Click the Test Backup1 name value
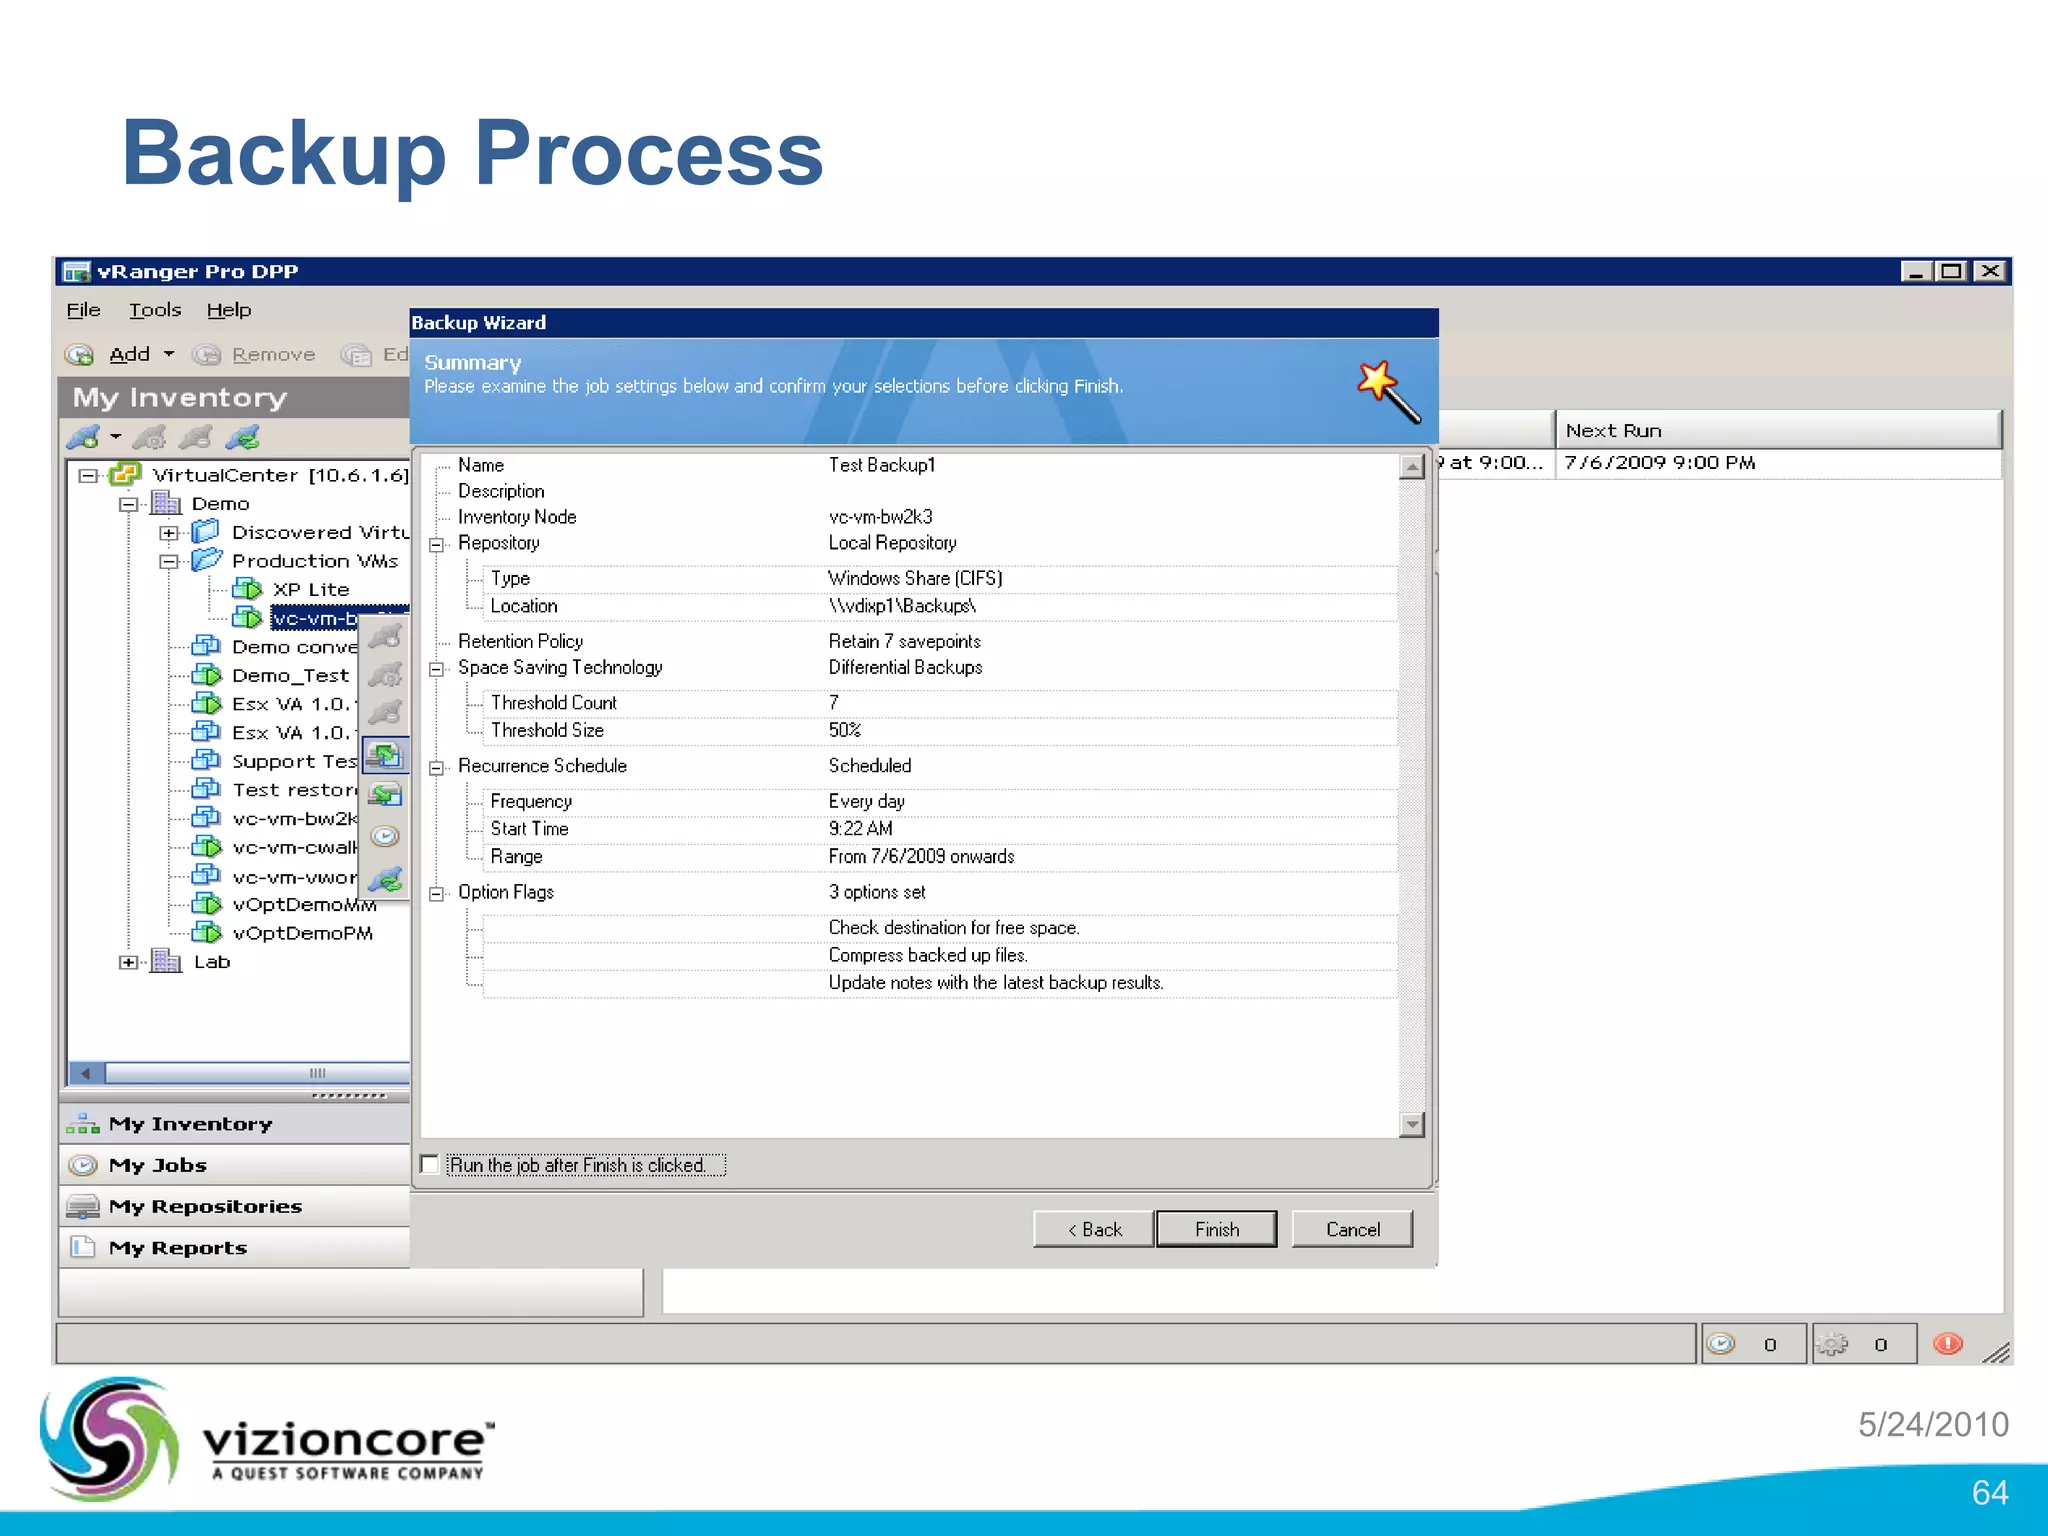2048x1536 pixels. [881, 465]
